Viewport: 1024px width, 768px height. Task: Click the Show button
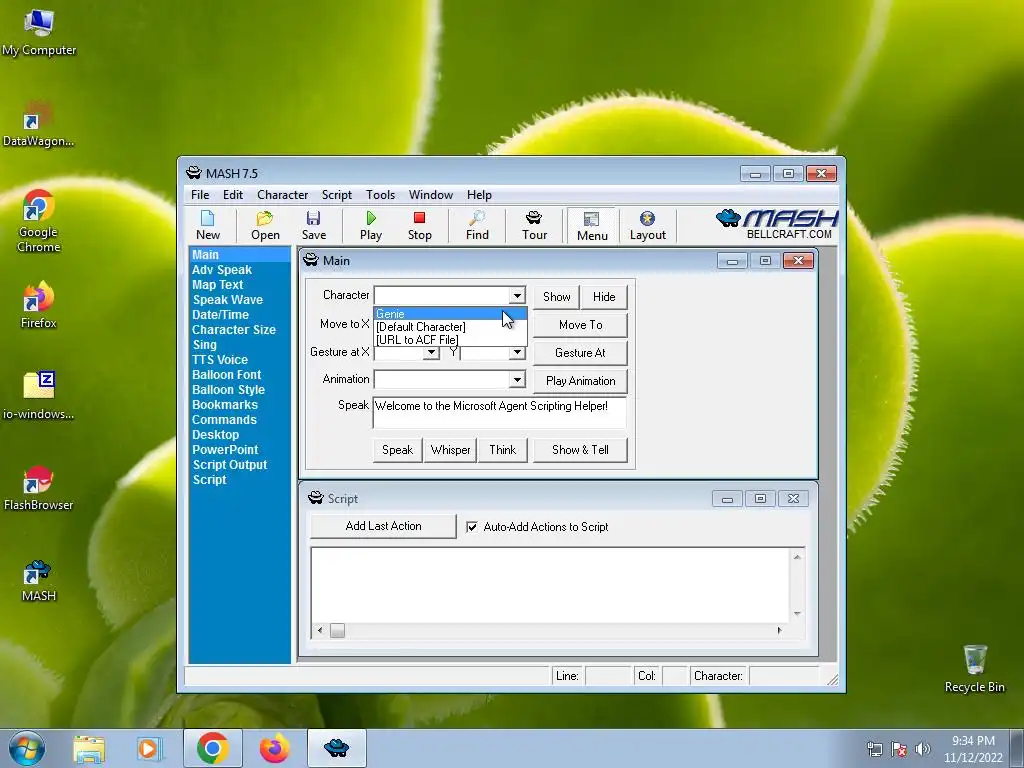coord(556,296)
